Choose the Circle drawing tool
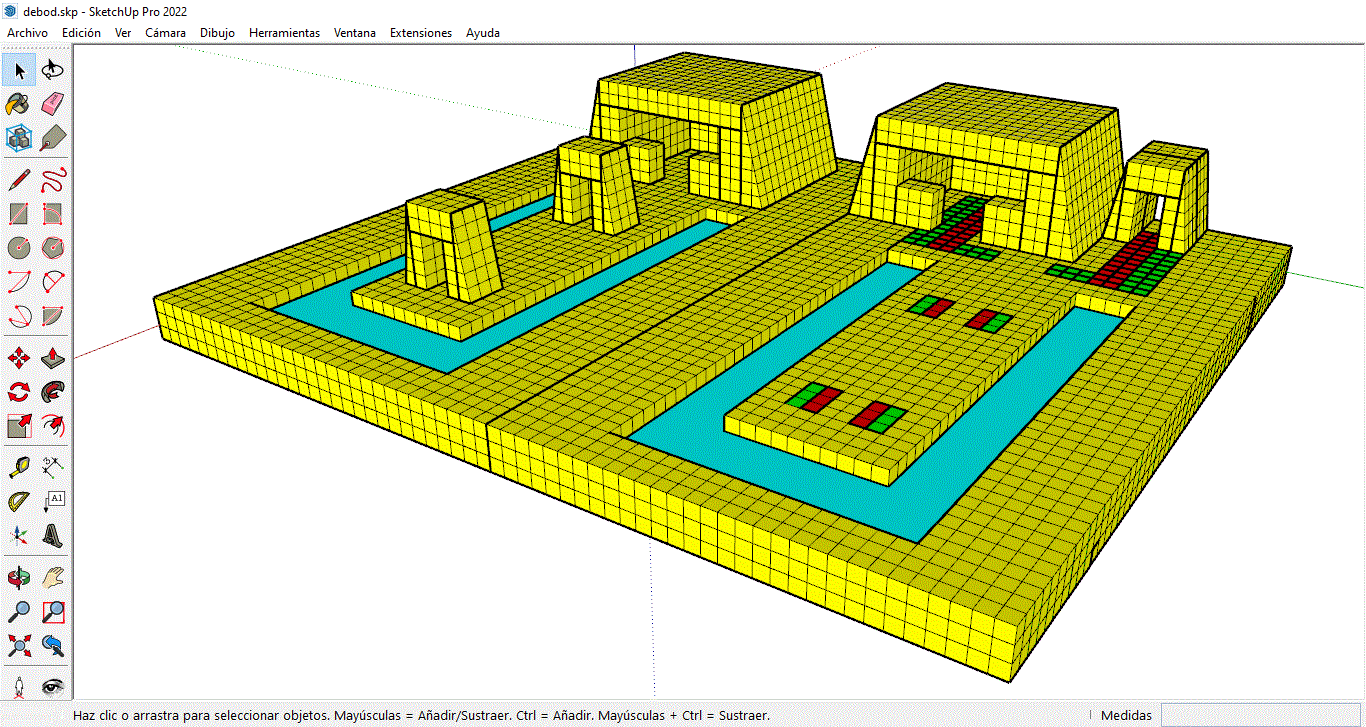 point(19,247)
